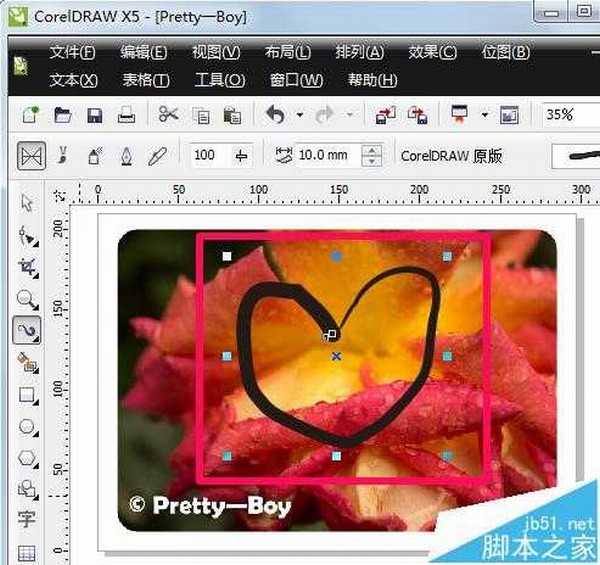The width and height of the screenshot is (600, 565).
Task: Select the Polygon tool
Action: pyautogui.click(x=27, y=459)
